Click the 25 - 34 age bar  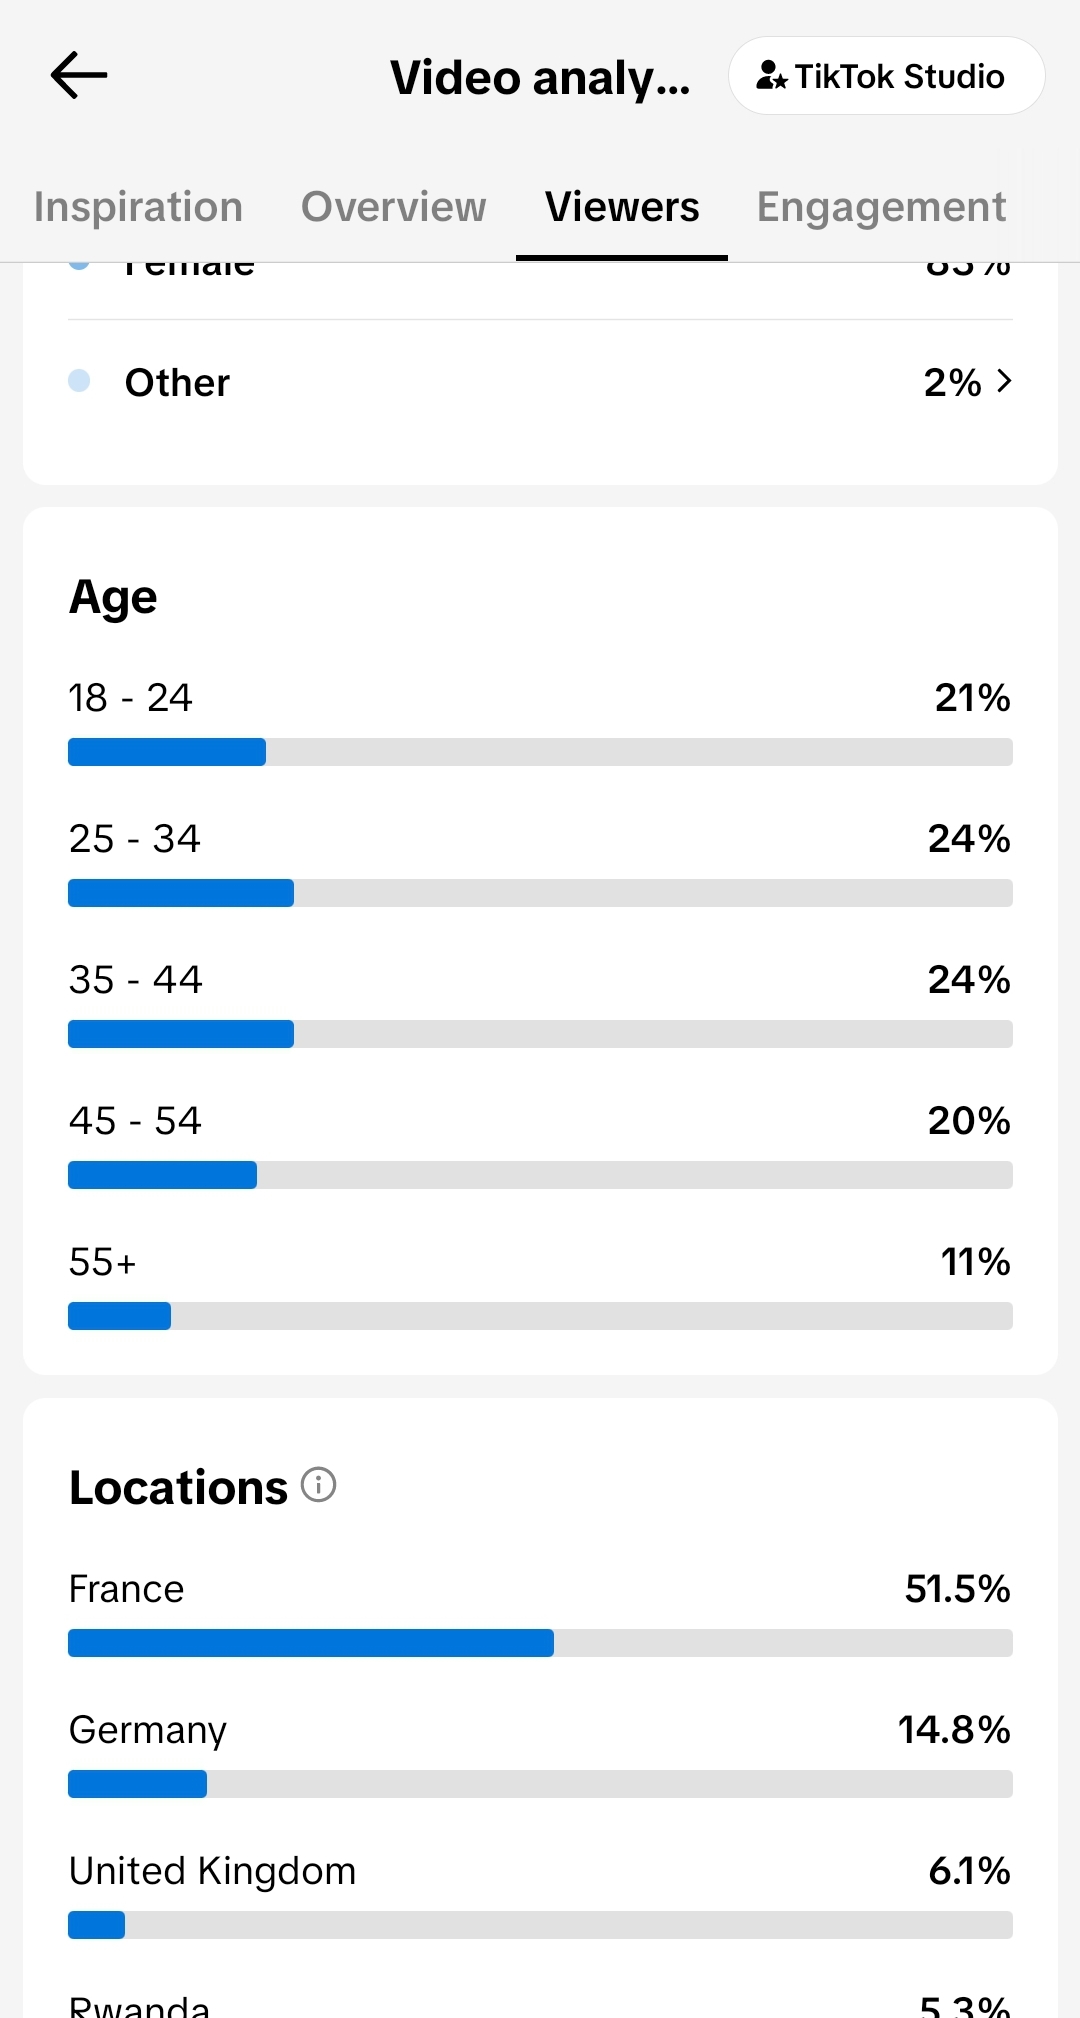pos(540,893)
